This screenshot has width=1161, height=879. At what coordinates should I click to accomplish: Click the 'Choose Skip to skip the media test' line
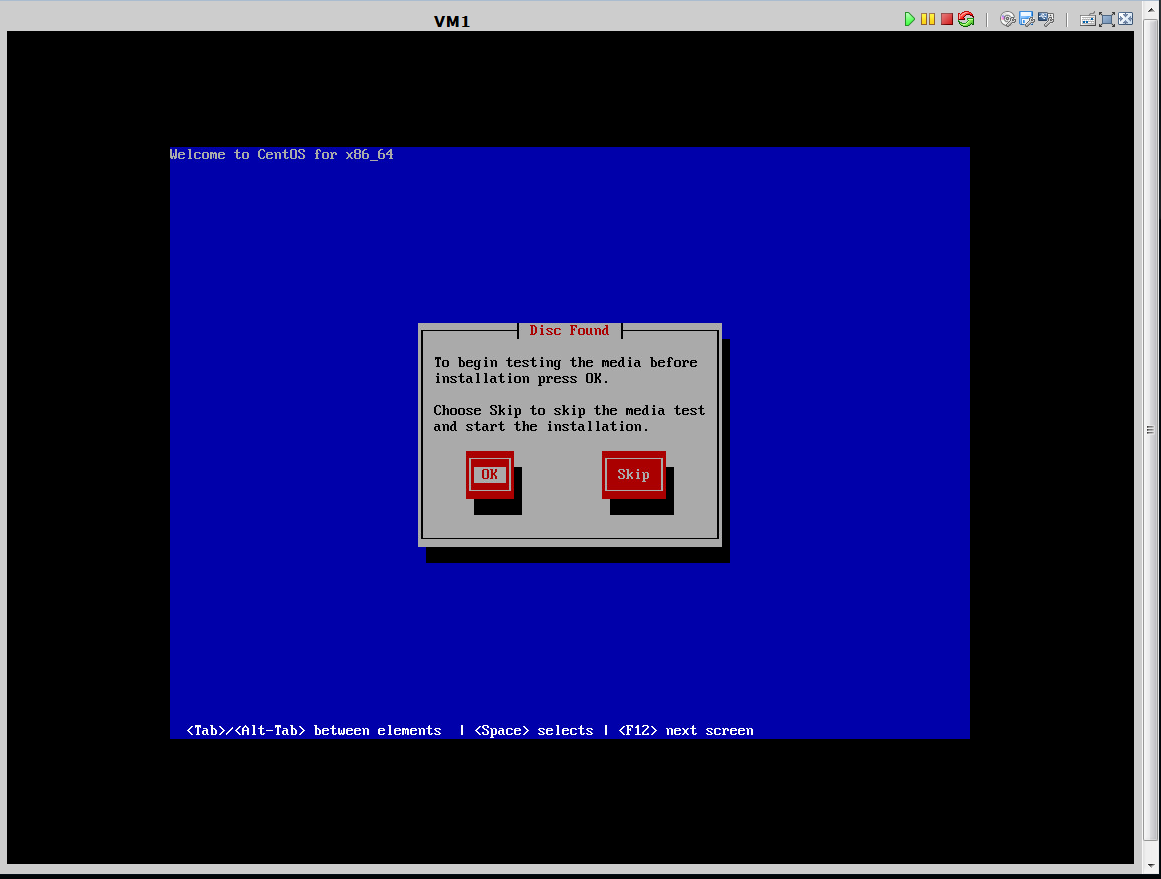[x=569, y=410]
